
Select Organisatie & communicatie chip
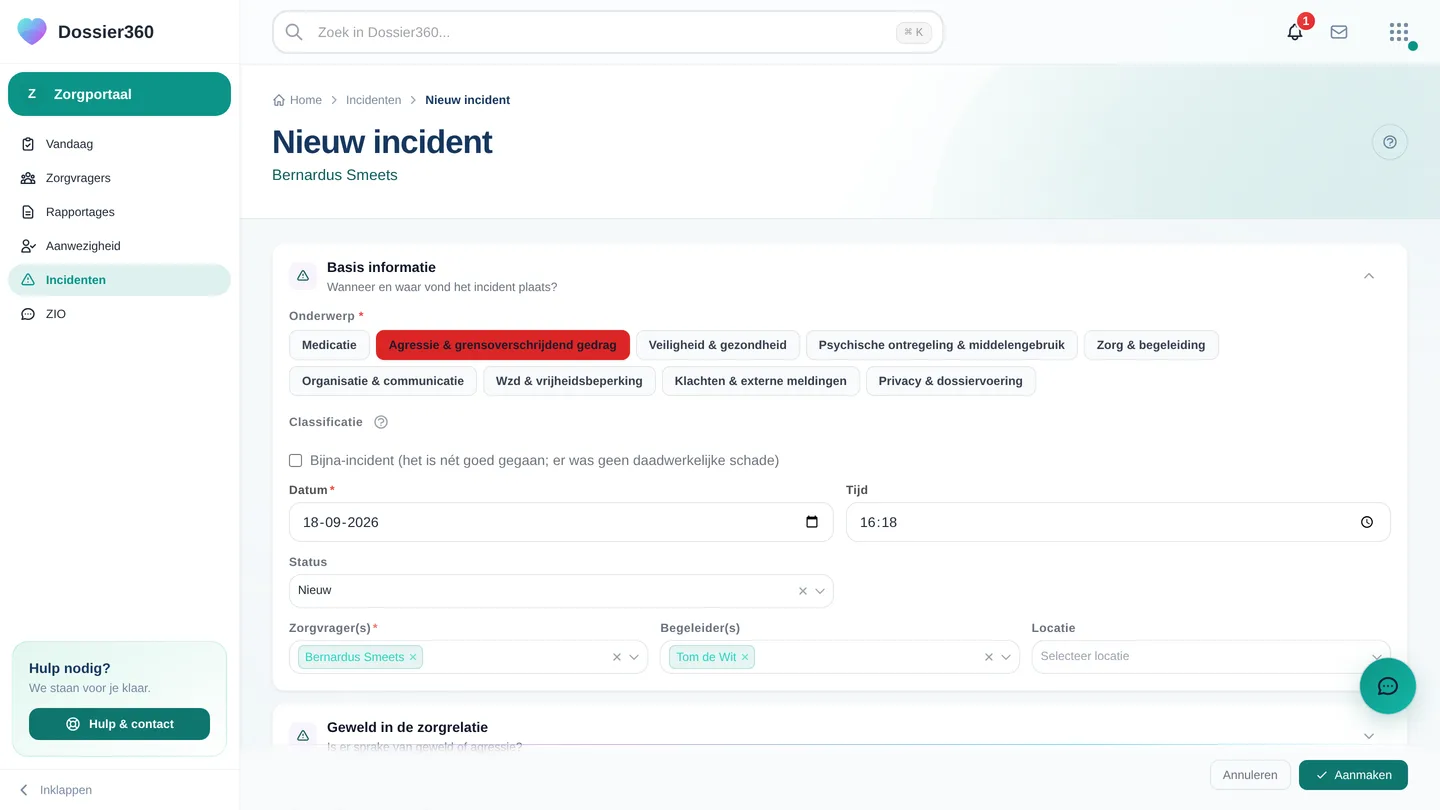pyautogui.click(x=383, y=381)
